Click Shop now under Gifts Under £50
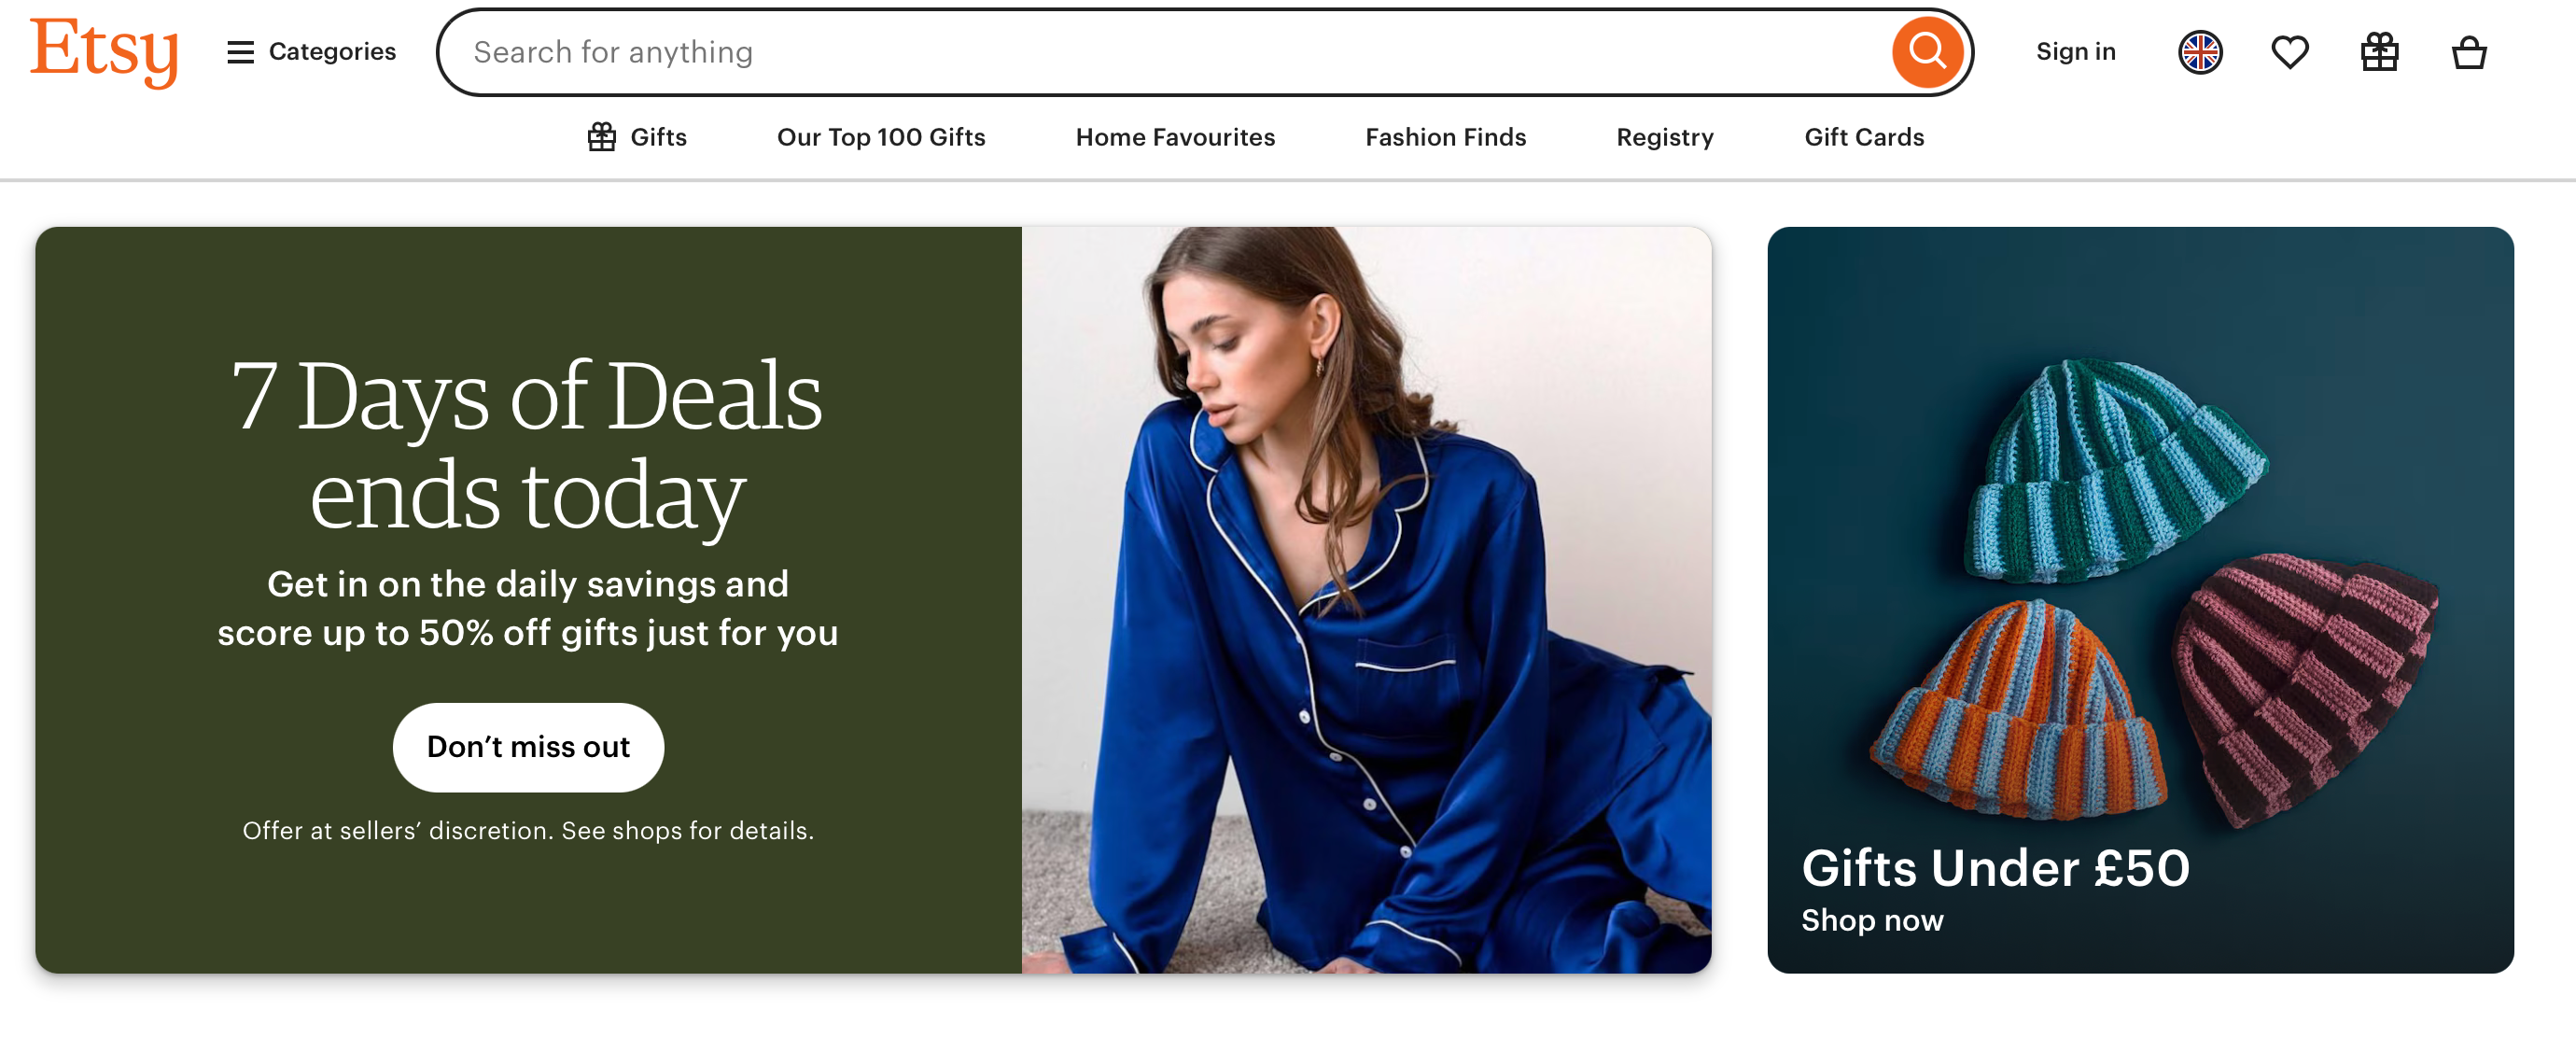The width and height of the screenshot is (2576, 1038). pos(1871,920)
